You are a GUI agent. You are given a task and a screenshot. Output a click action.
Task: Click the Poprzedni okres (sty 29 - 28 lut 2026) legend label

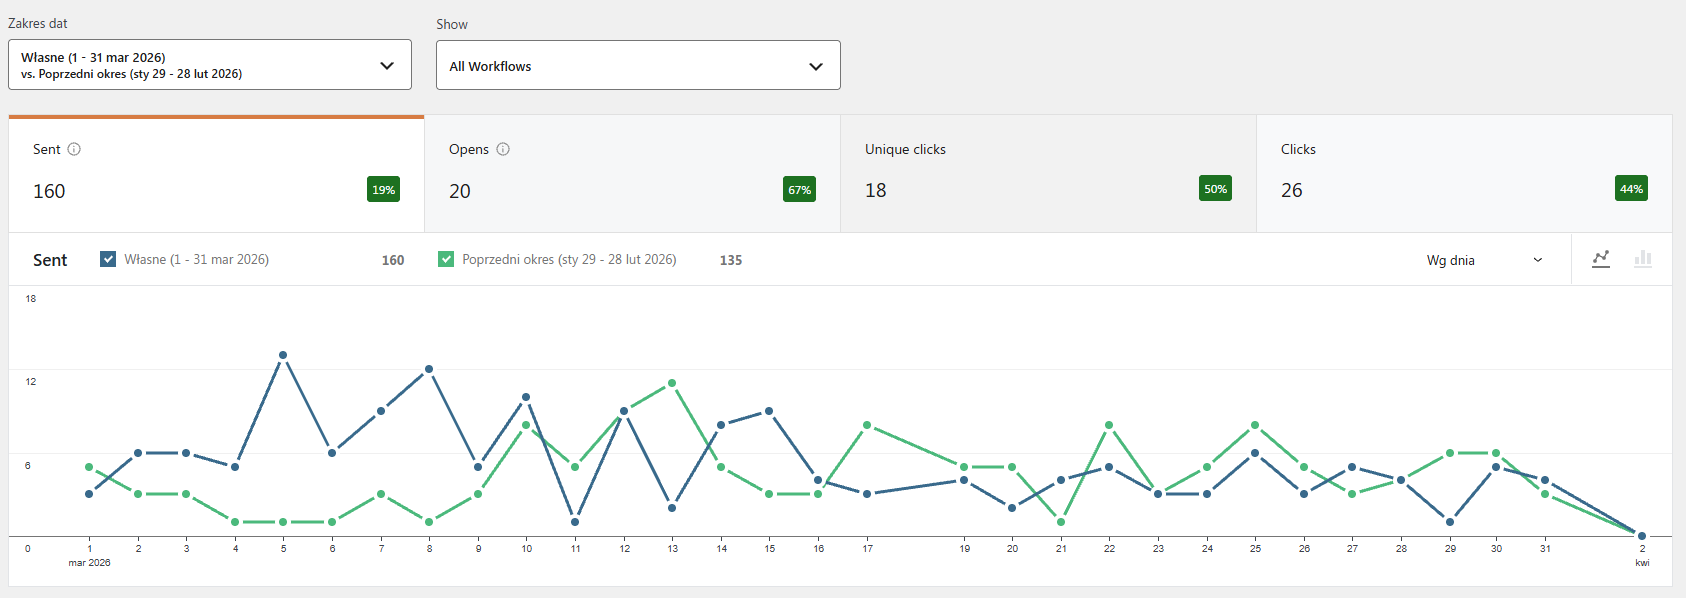[569, 259]
